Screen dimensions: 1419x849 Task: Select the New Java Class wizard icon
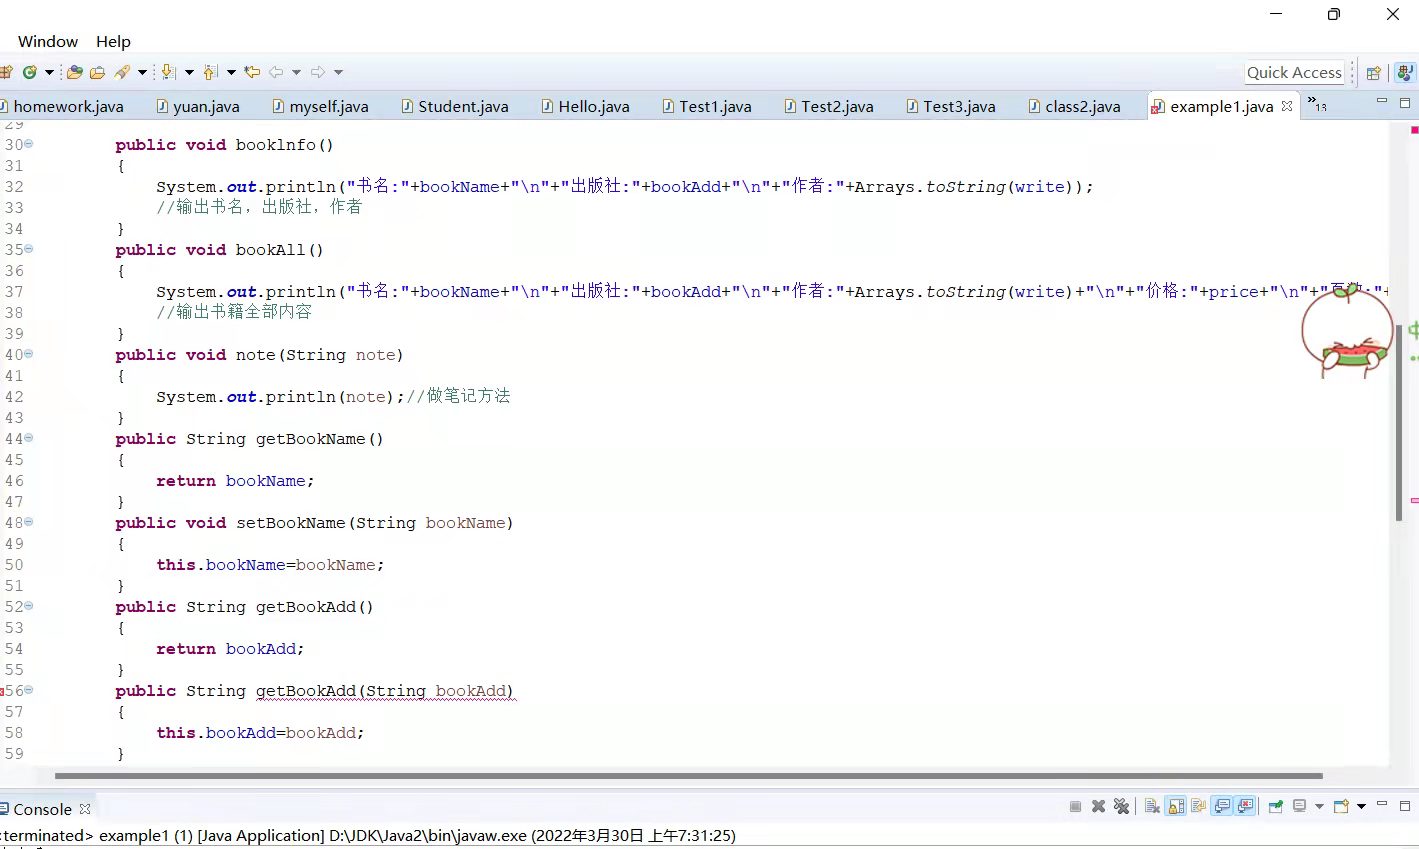point(30,72)
